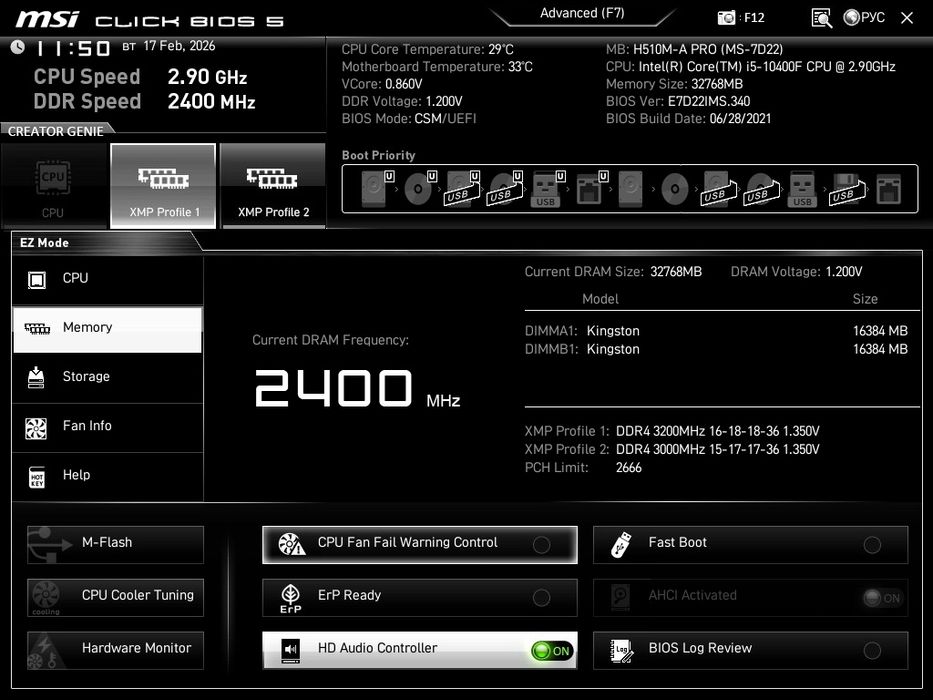
Task: Click the BIOS Ver E7D22IMS.340 text
Action: pos(678,101)
